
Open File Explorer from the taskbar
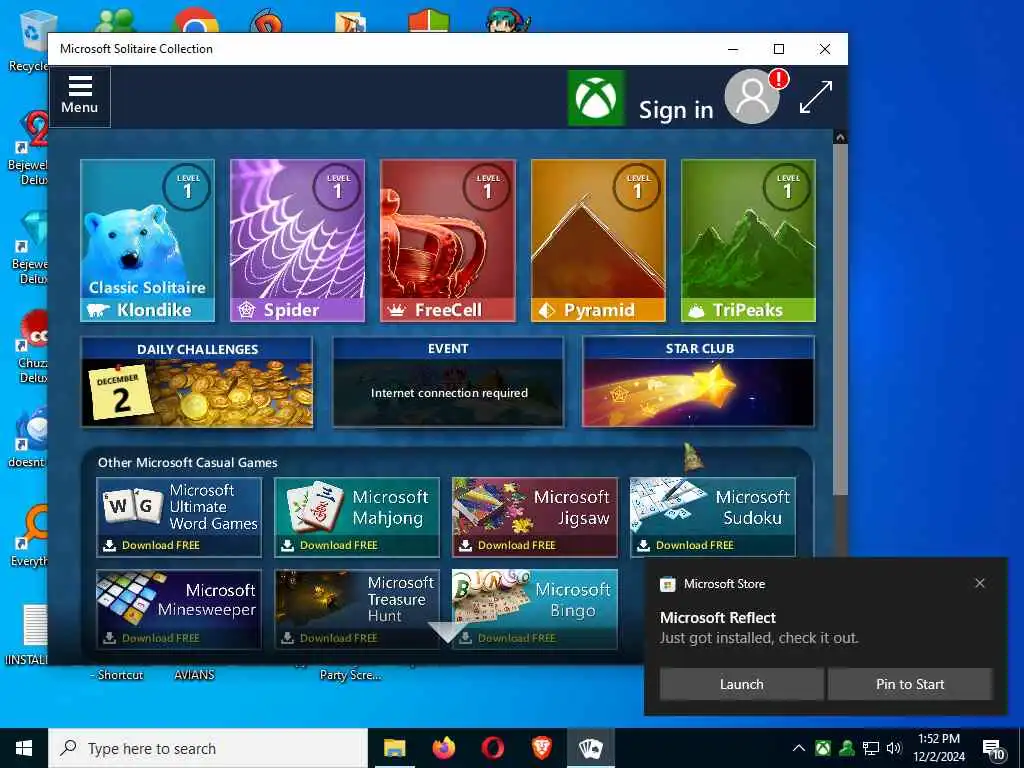tap(394, 748)
